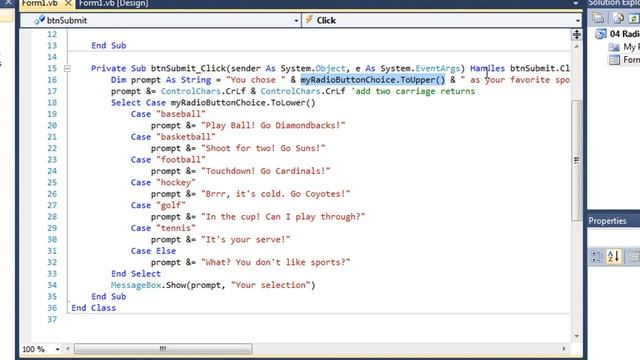This screenshot has height=360, width=640.
Task: Open the 100 % zoom level dropdown
Action: click(57, 349)
